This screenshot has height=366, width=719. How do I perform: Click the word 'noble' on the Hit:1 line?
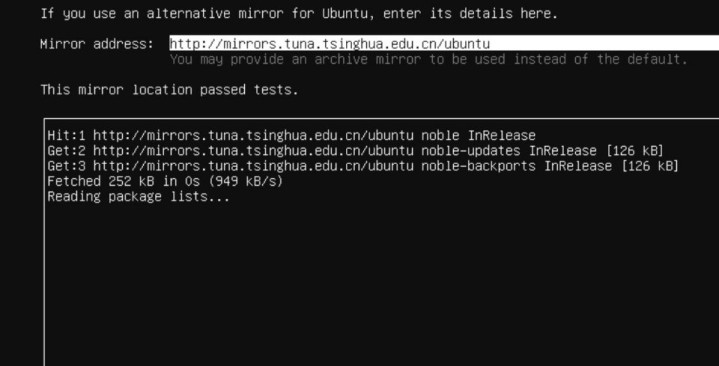[440, 135]
